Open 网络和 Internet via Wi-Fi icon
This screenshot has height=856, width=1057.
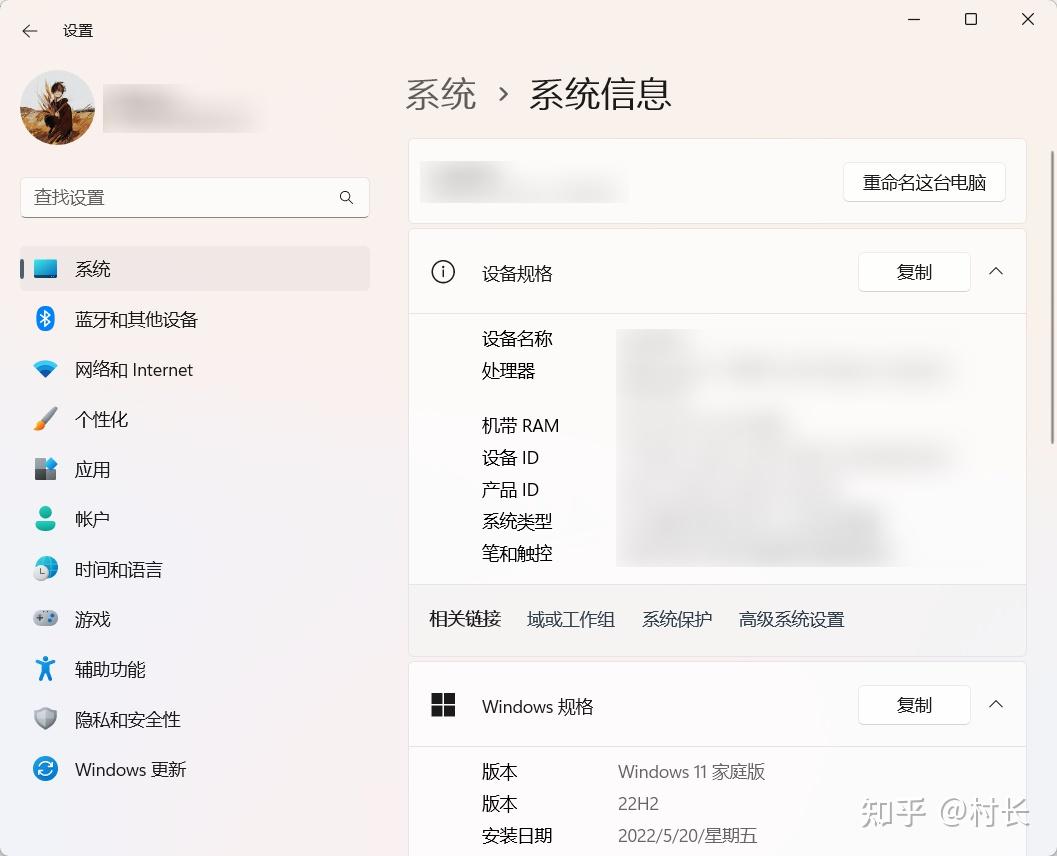(45, 369)
